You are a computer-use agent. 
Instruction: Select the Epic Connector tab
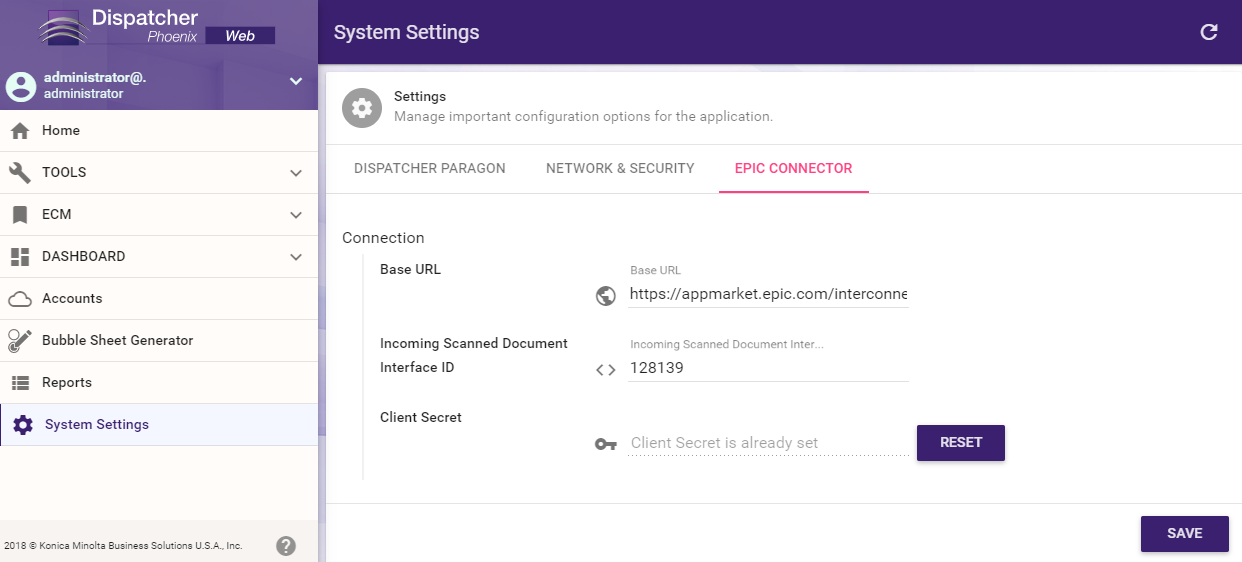pos(794,168)
